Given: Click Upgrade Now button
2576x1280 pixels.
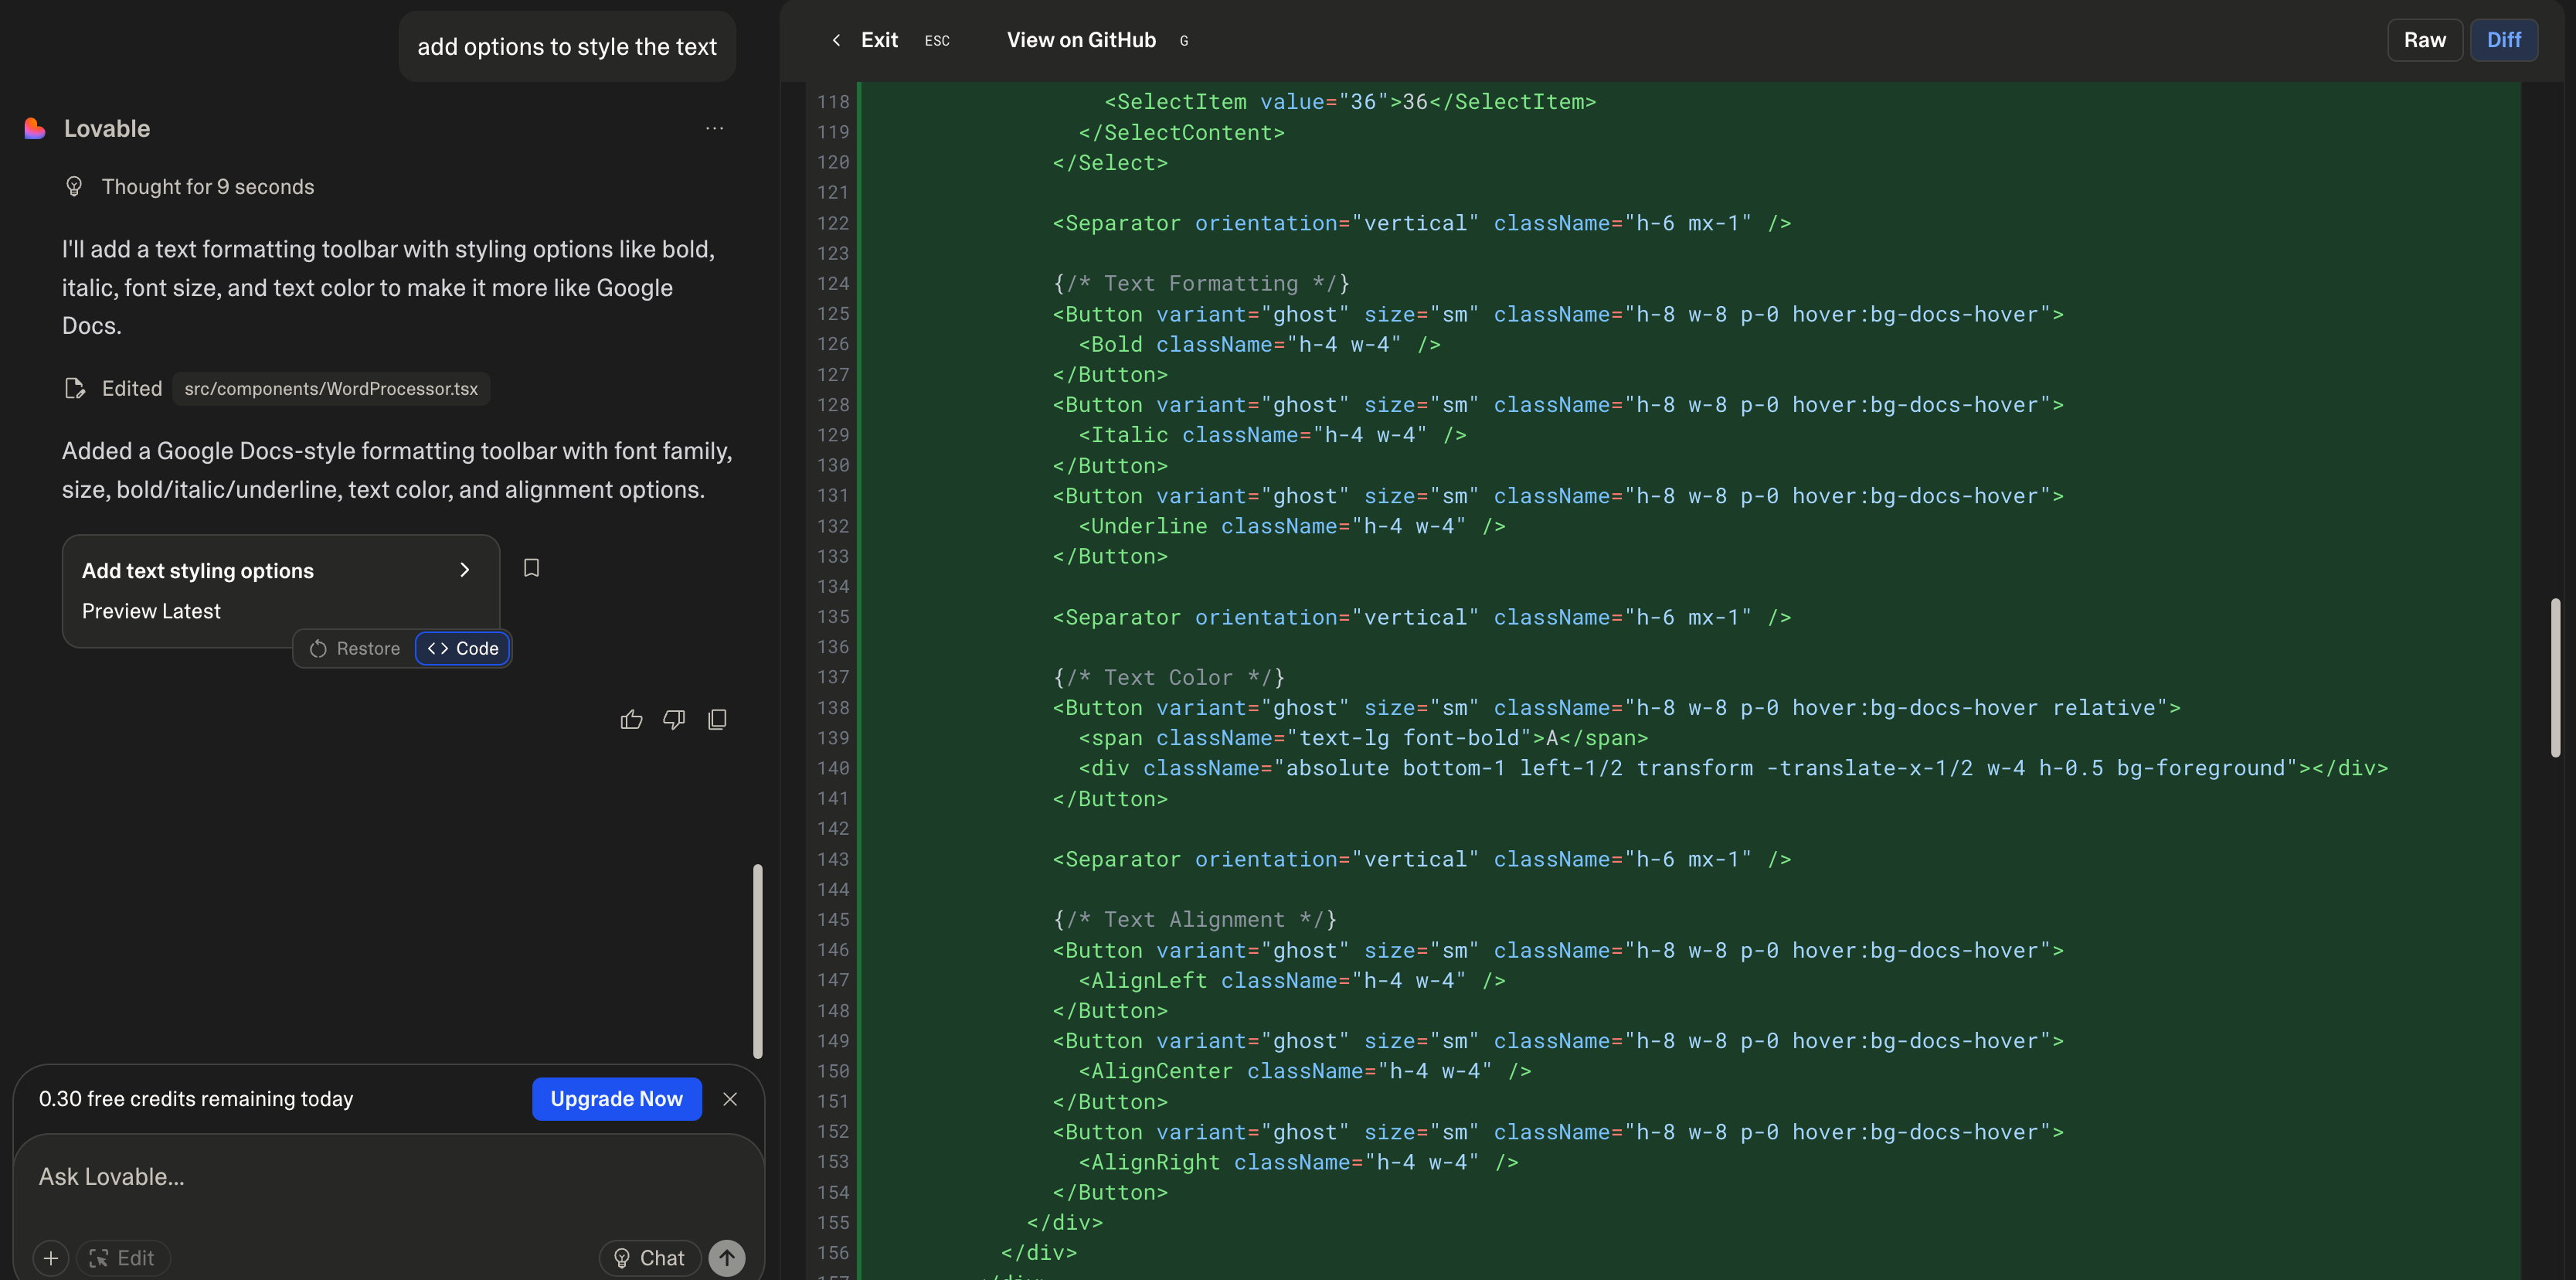Looking at the screenshot, I should pos(616,1099).
